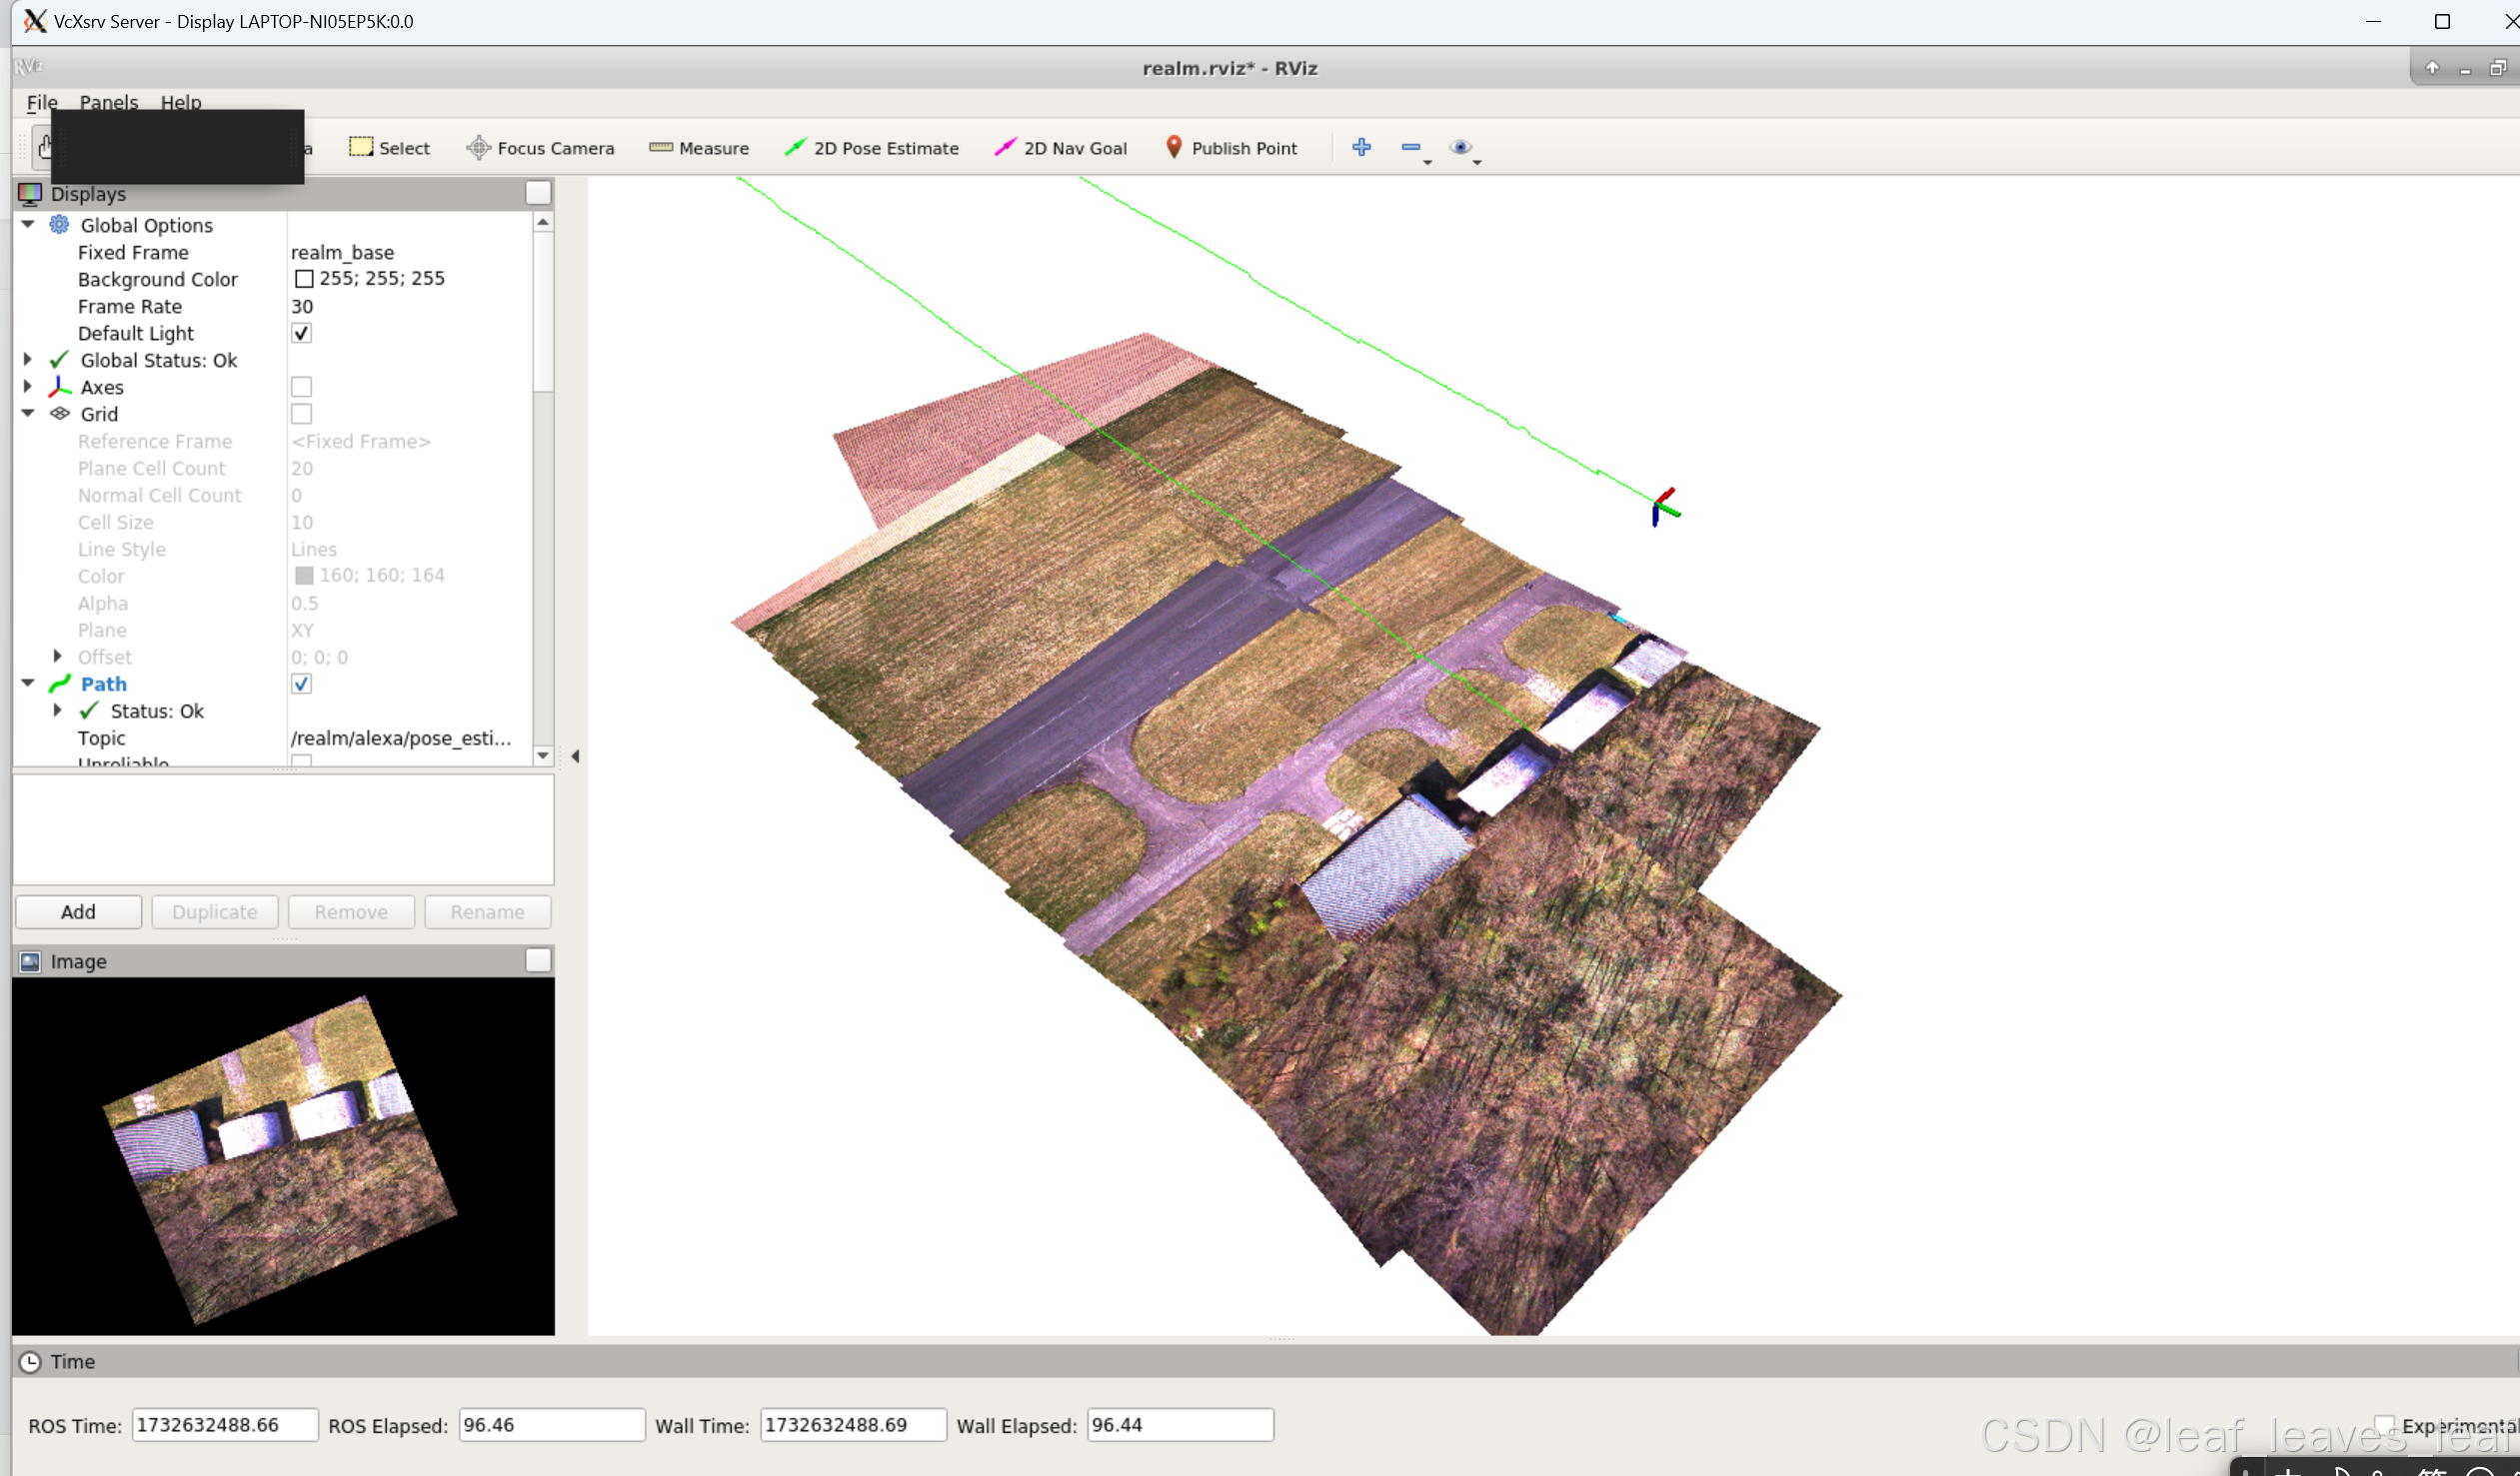Select the Focus Camera tool
The image size is (2520, 1476).
tap(540, 148)
